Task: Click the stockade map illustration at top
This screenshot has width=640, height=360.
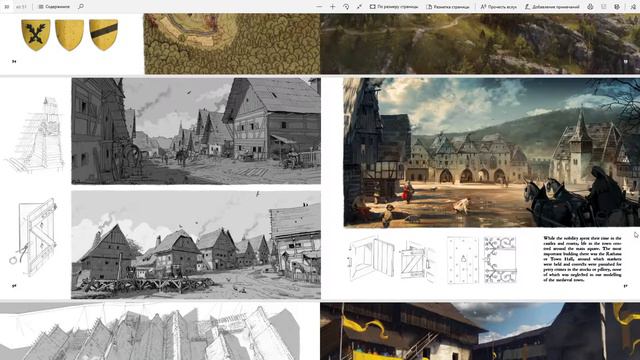Action: (x=232, y=44)
